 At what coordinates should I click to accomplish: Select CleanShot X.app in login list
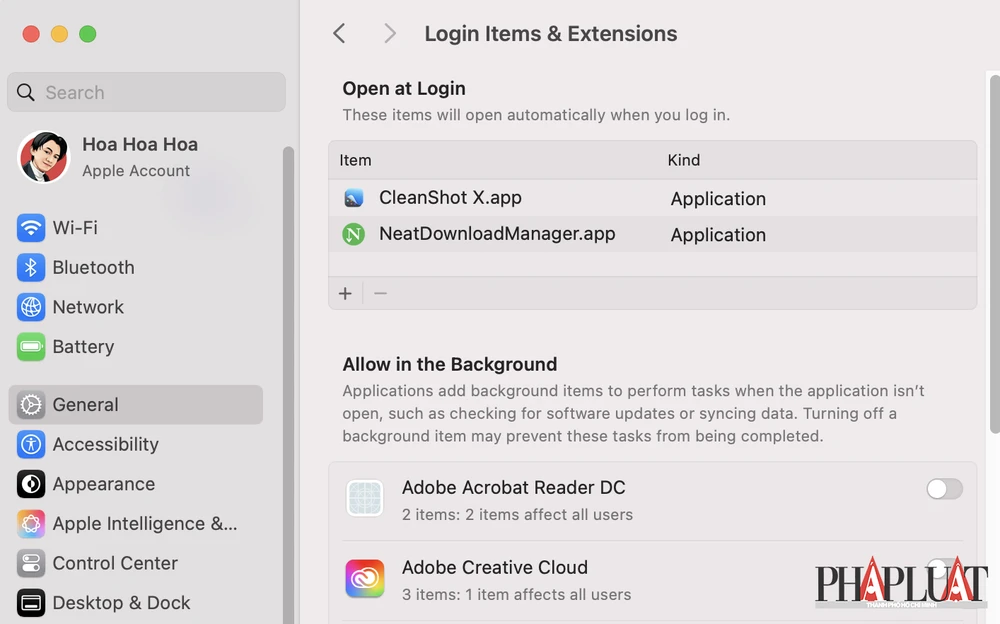tap(450, 198)
